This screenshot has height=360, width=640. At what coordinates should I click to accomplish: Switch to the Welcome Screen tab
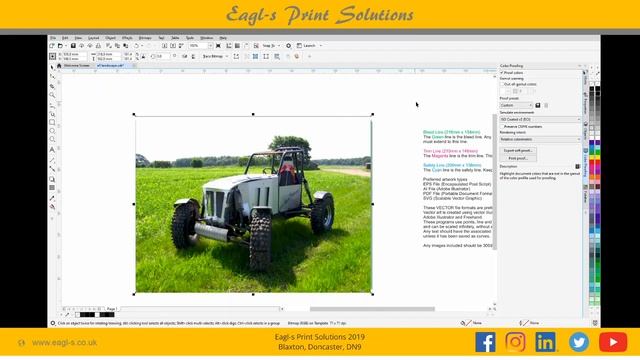[77, 66]
